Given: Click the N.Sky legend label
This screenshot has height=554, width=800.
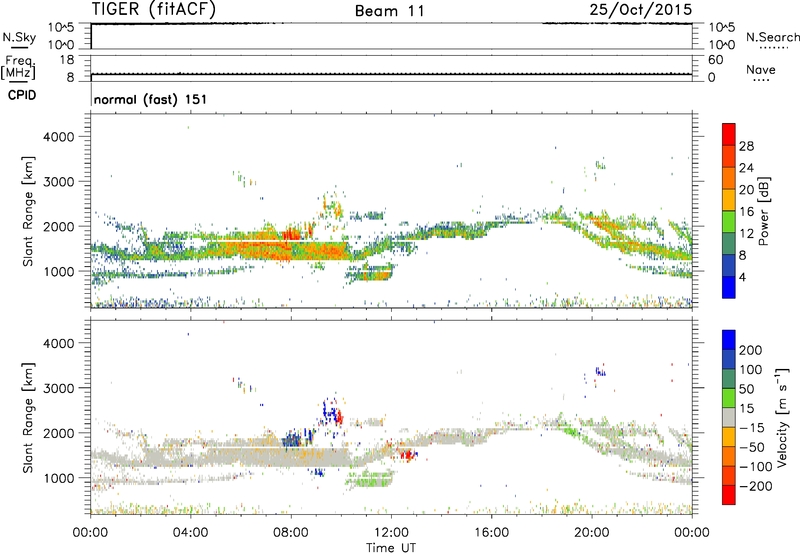Looking at the screenshot, I should coord(19,37).
